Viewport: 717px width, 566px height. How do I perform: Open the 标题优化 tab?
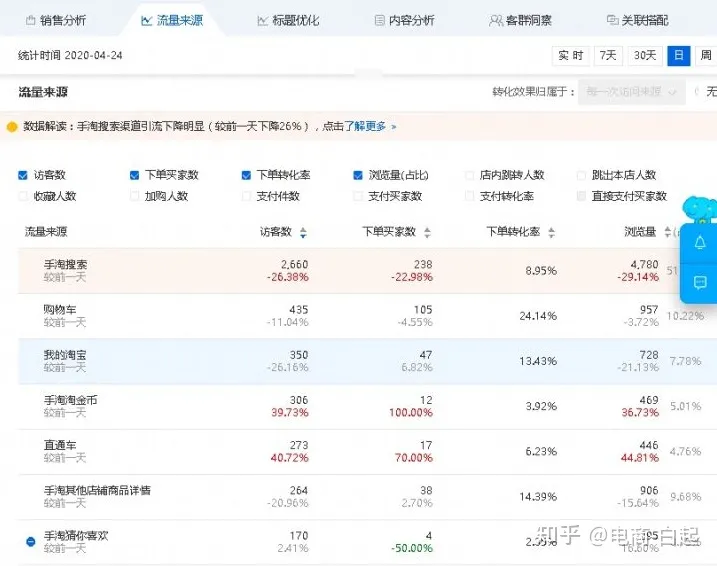pos(288,20)
